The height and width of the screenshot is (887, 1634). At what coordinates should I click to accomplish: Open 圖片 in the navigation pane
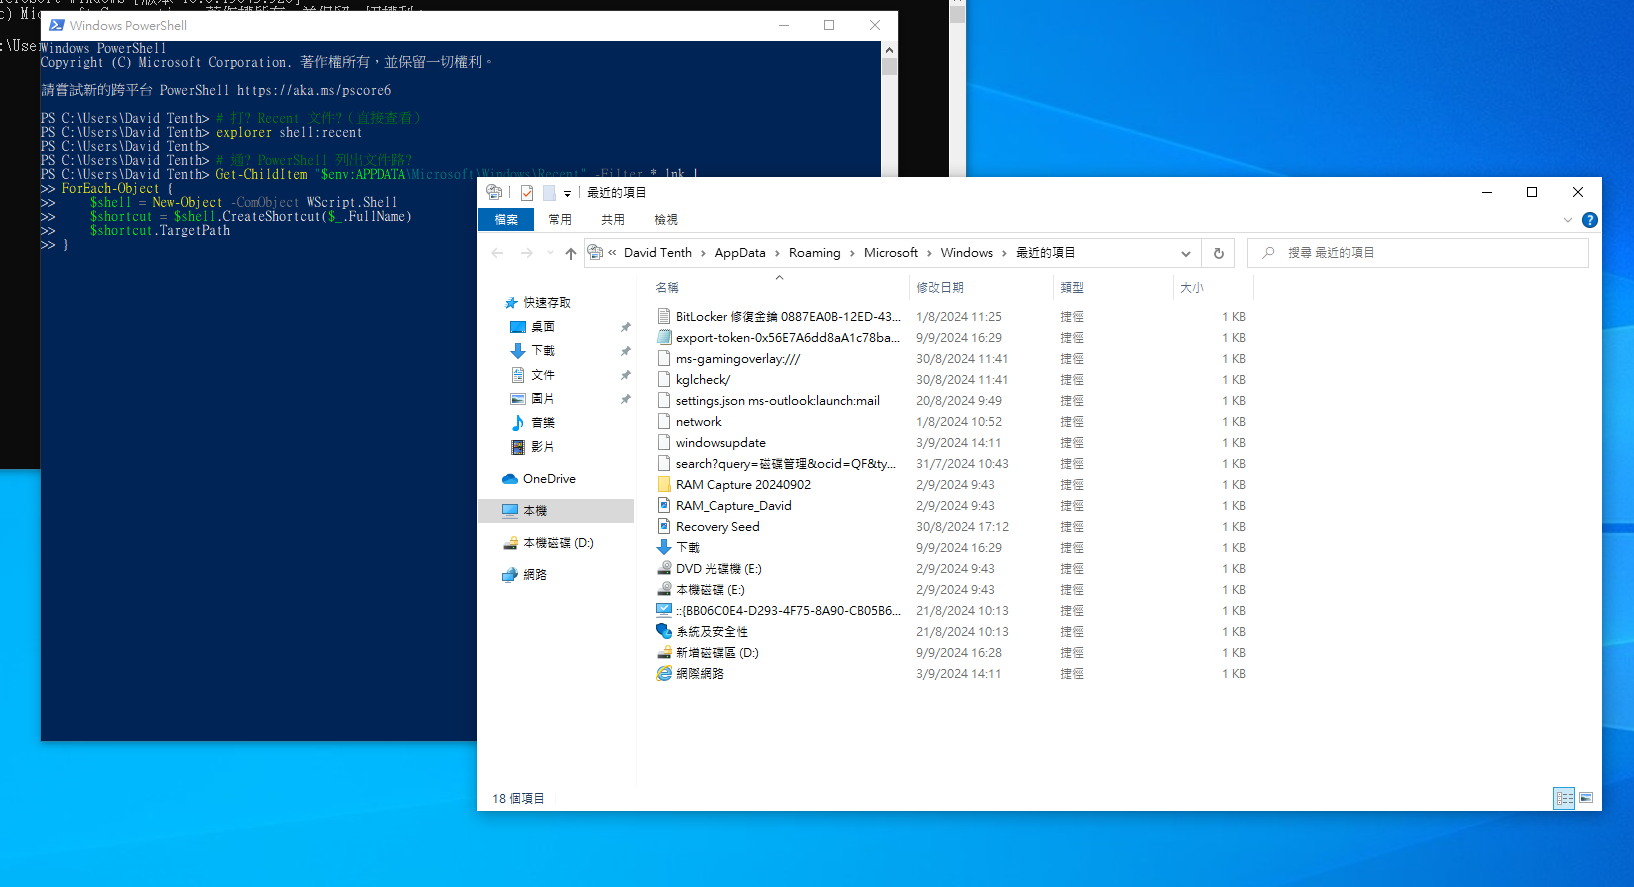(543, 399)
